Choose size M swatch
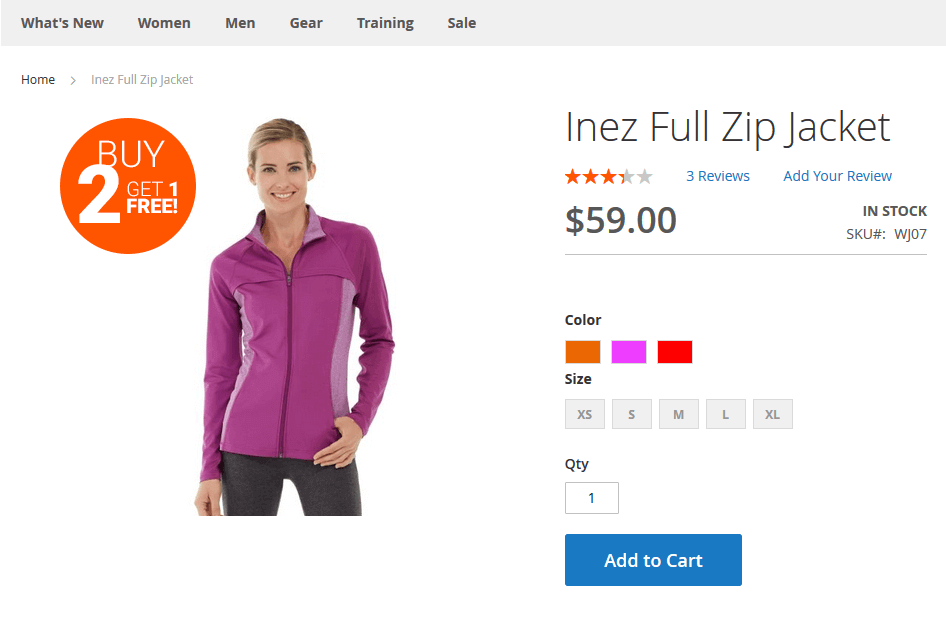 coord(679,414)
